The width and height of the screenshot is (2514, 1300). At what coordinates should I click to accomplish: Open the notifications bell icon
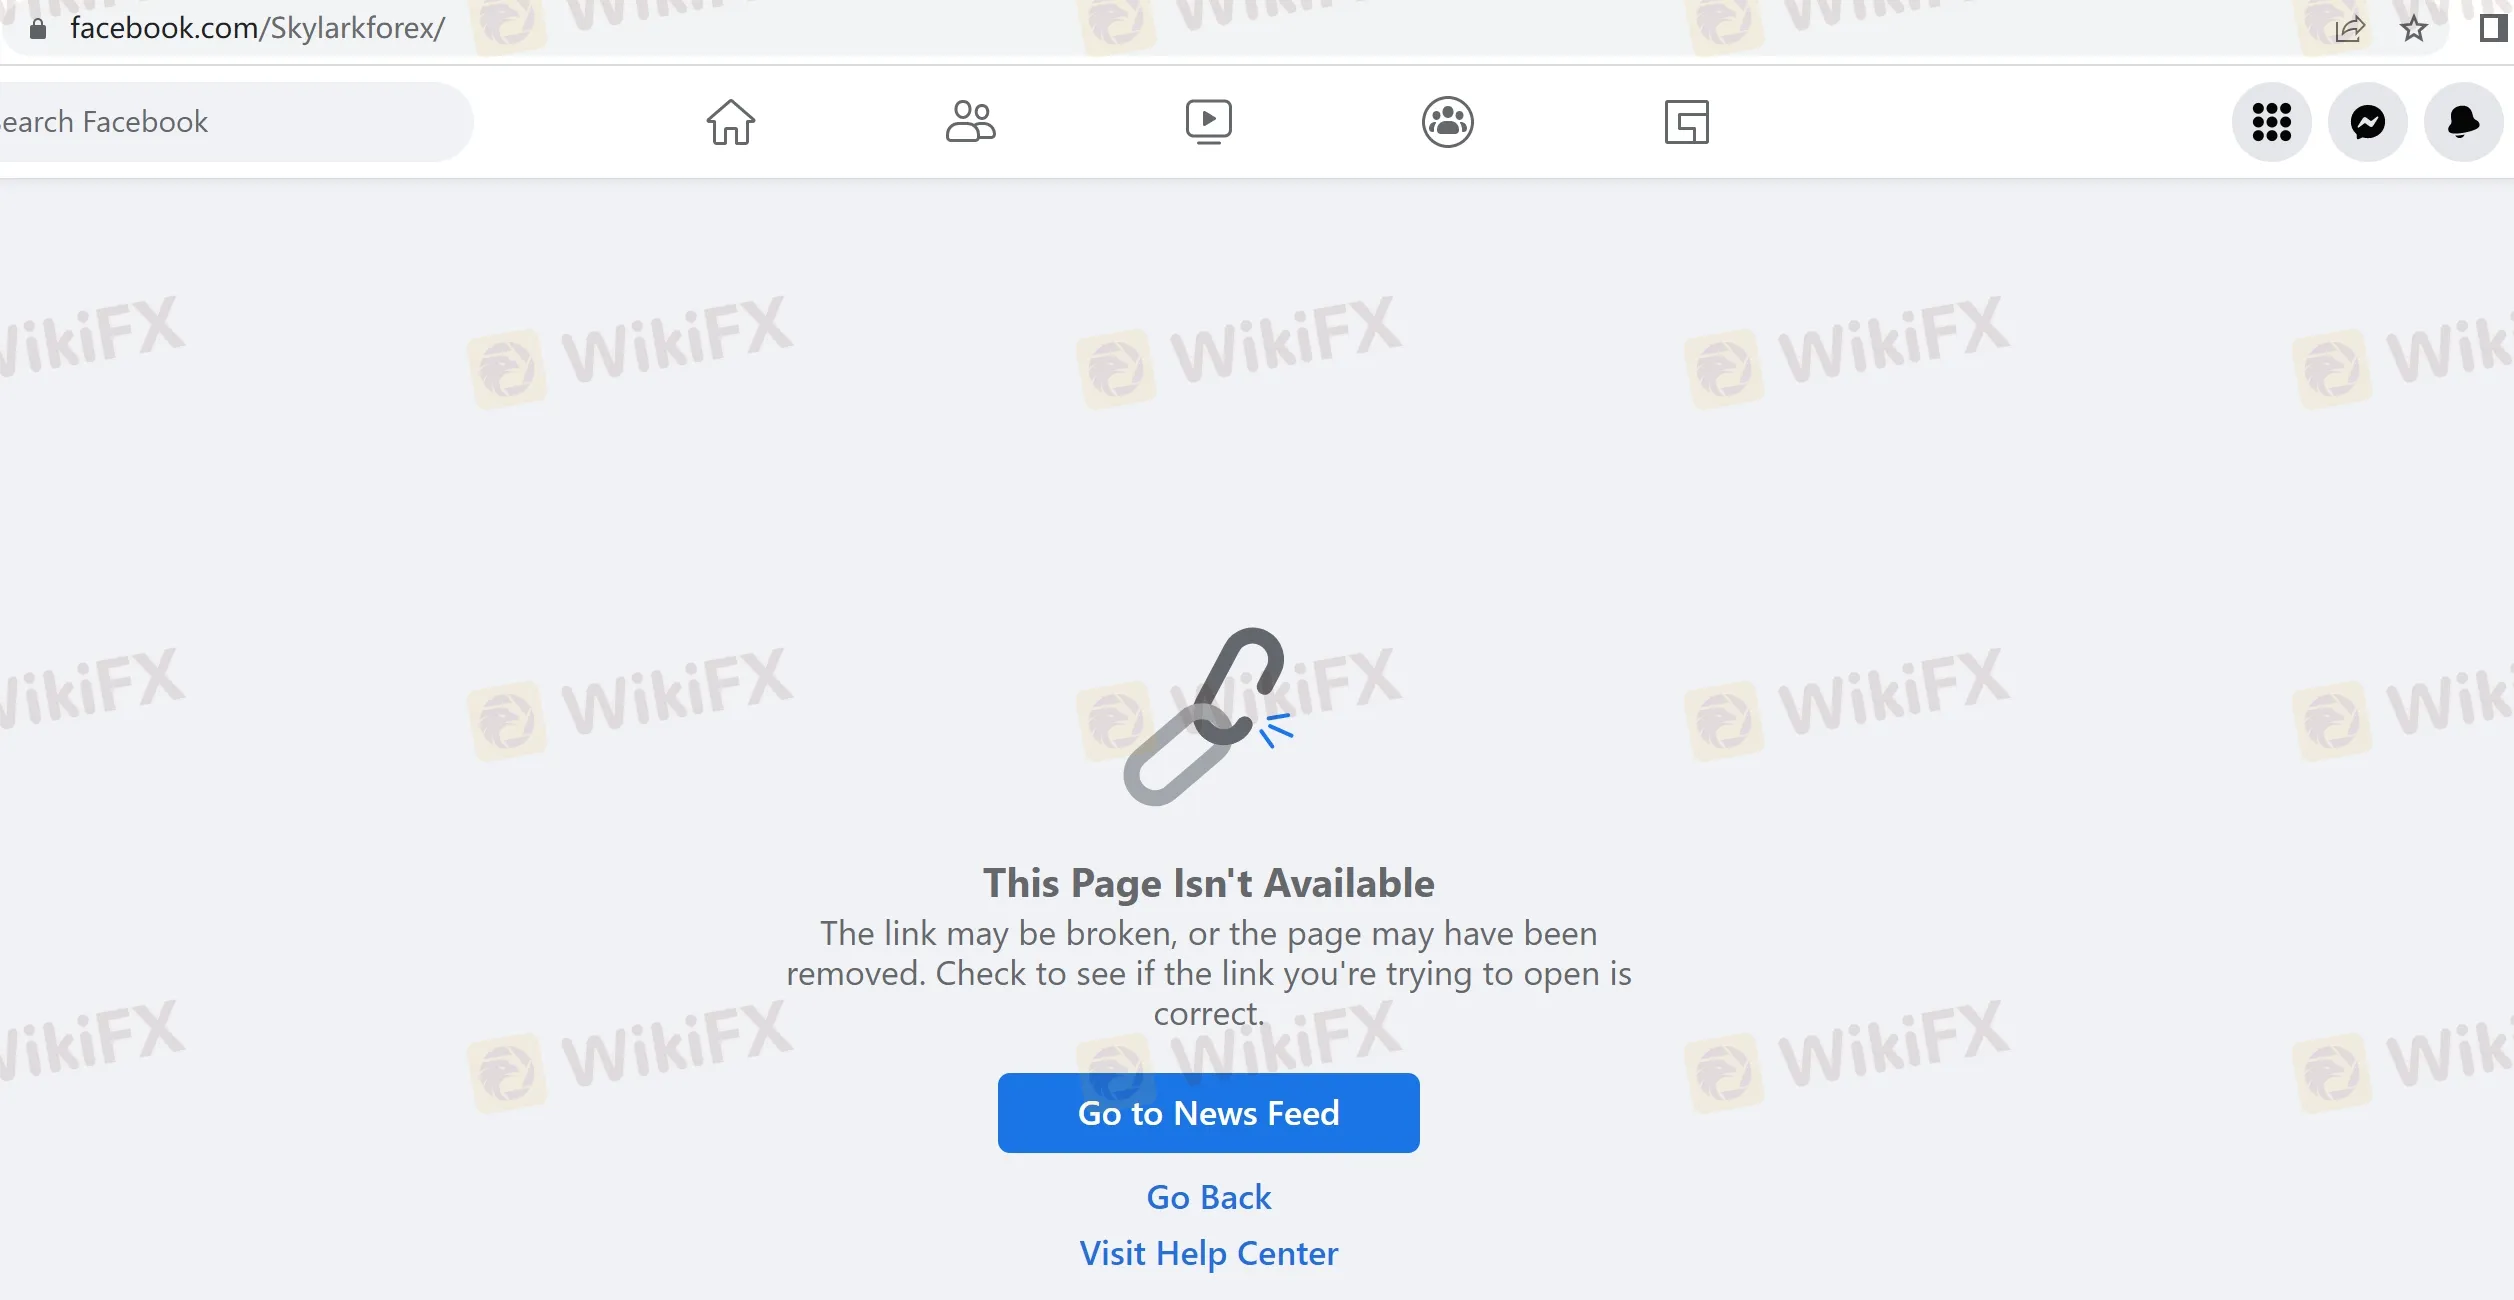pos(2463,122)
